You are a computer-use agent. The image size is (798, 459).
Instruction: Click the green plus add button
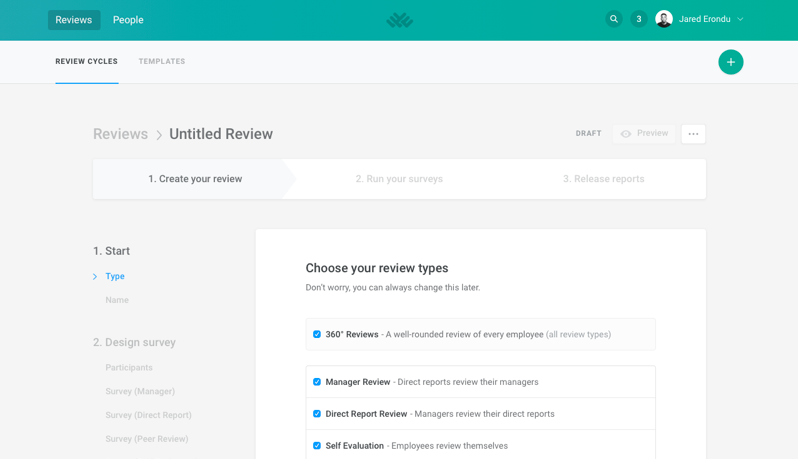pos(730,62)
